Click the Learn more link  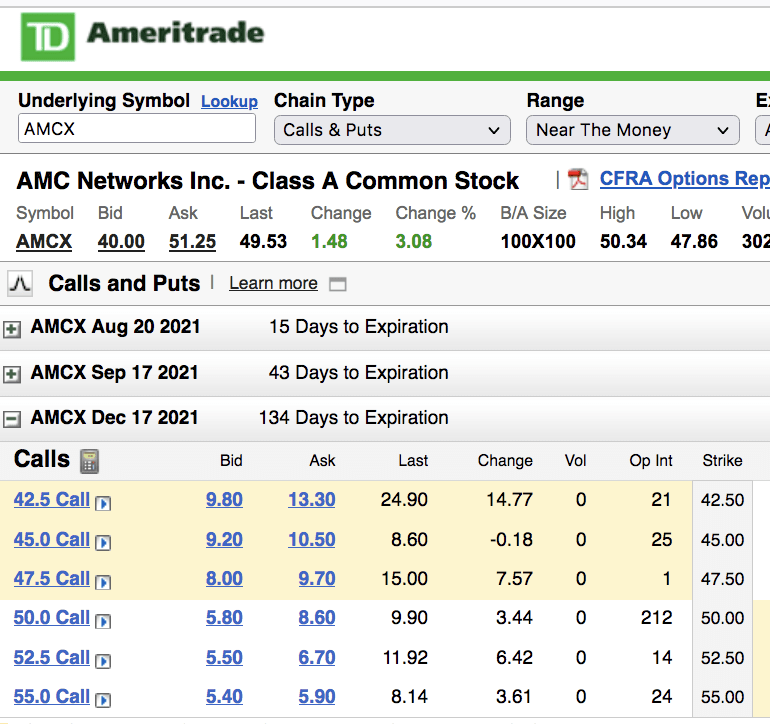273,284
